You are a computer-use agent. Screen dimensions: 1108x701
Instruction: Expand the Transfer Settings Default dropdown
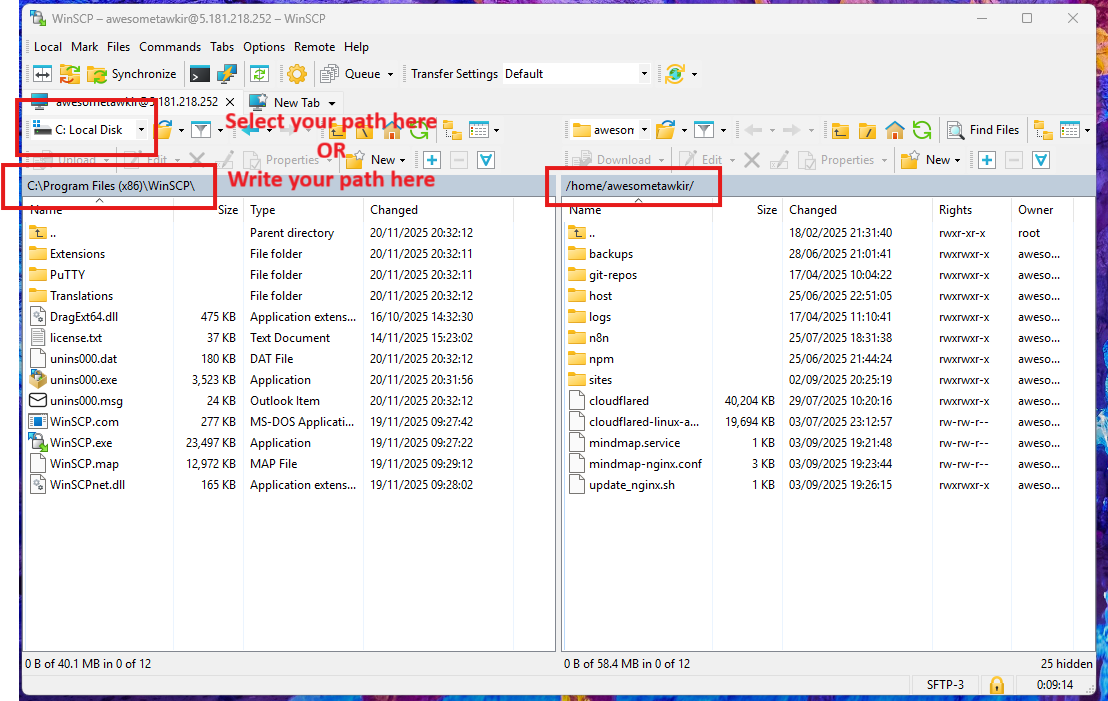point(644,74)
